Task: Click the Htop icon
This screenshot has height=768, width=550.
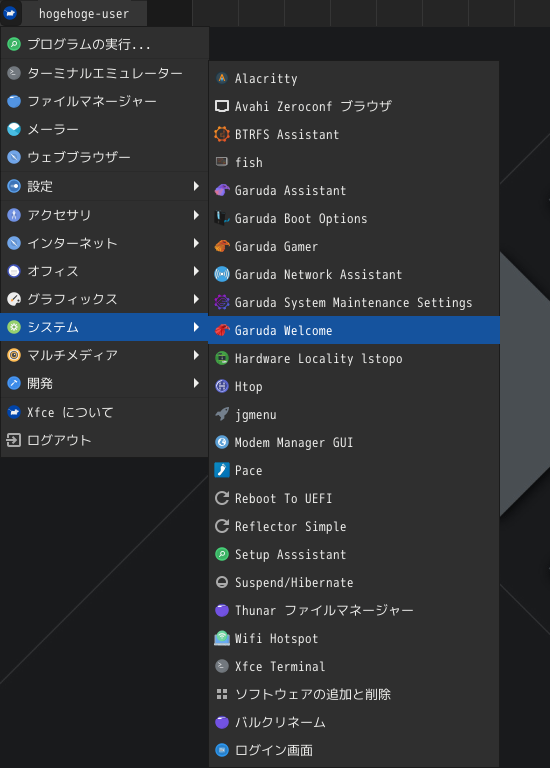Action: (222, 386)
